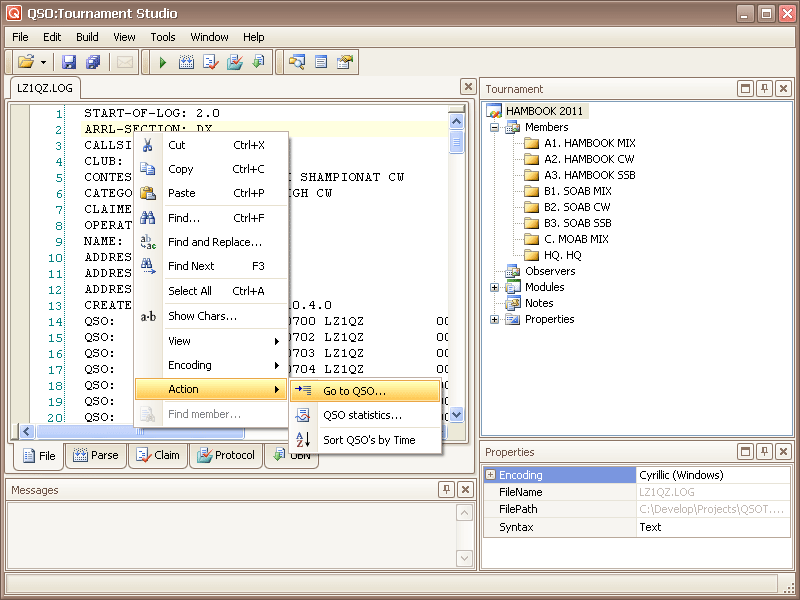Expand the Modules tree node
This screenshot has width=800, height=600.
coord(494,287)
